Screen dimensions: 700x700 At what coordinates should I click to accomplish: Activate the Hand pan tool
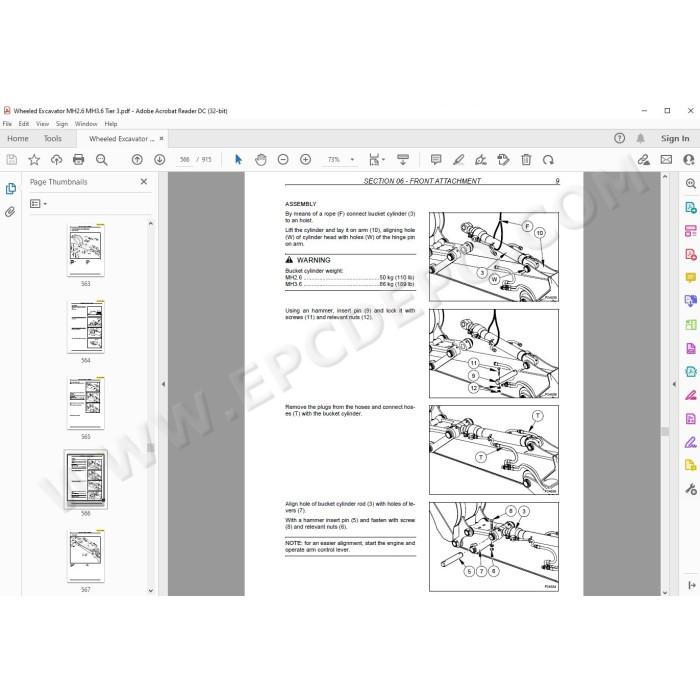(x=261, y=160)
